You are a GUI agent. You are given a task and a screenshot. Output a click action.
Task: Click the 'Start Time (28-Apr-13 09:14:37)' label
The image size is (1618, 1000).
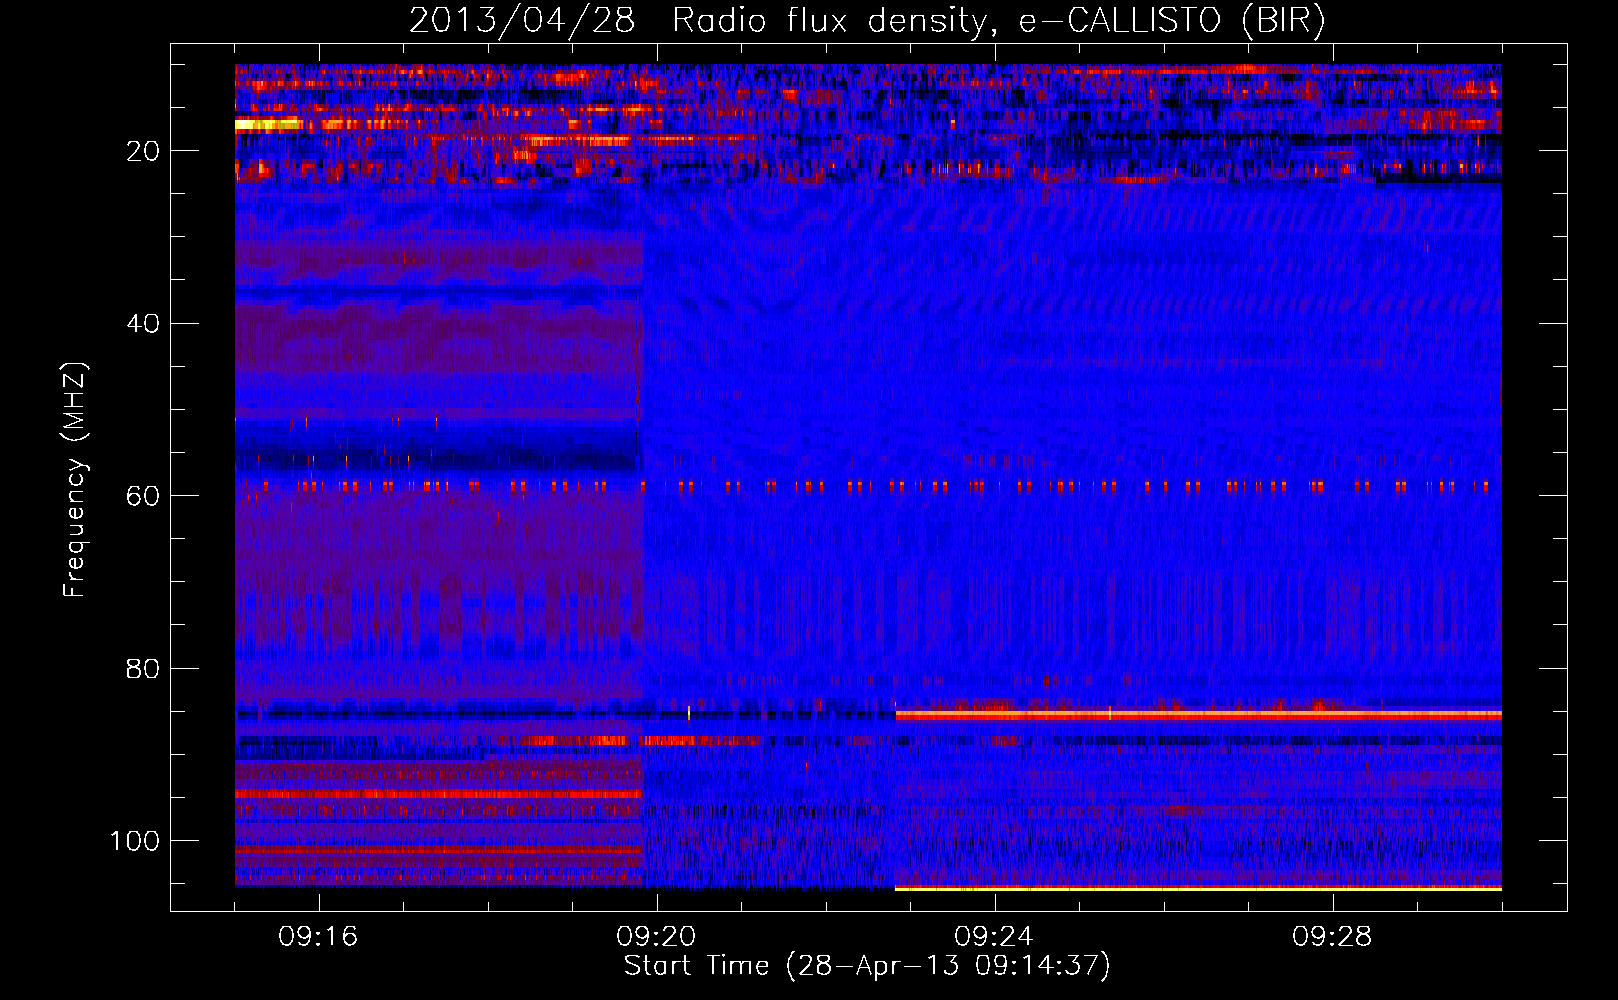click(867, 966)
